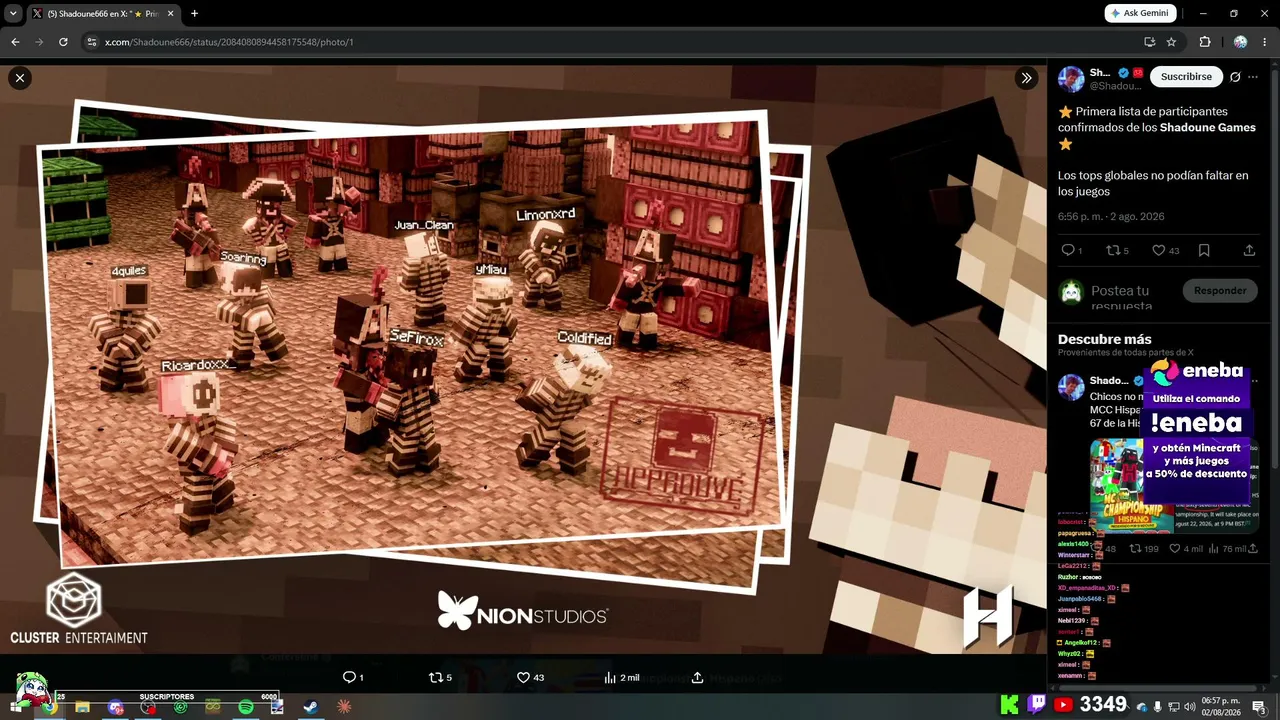
Task: View the recommended post's 76 mil views
Action: coord(1228,549)
